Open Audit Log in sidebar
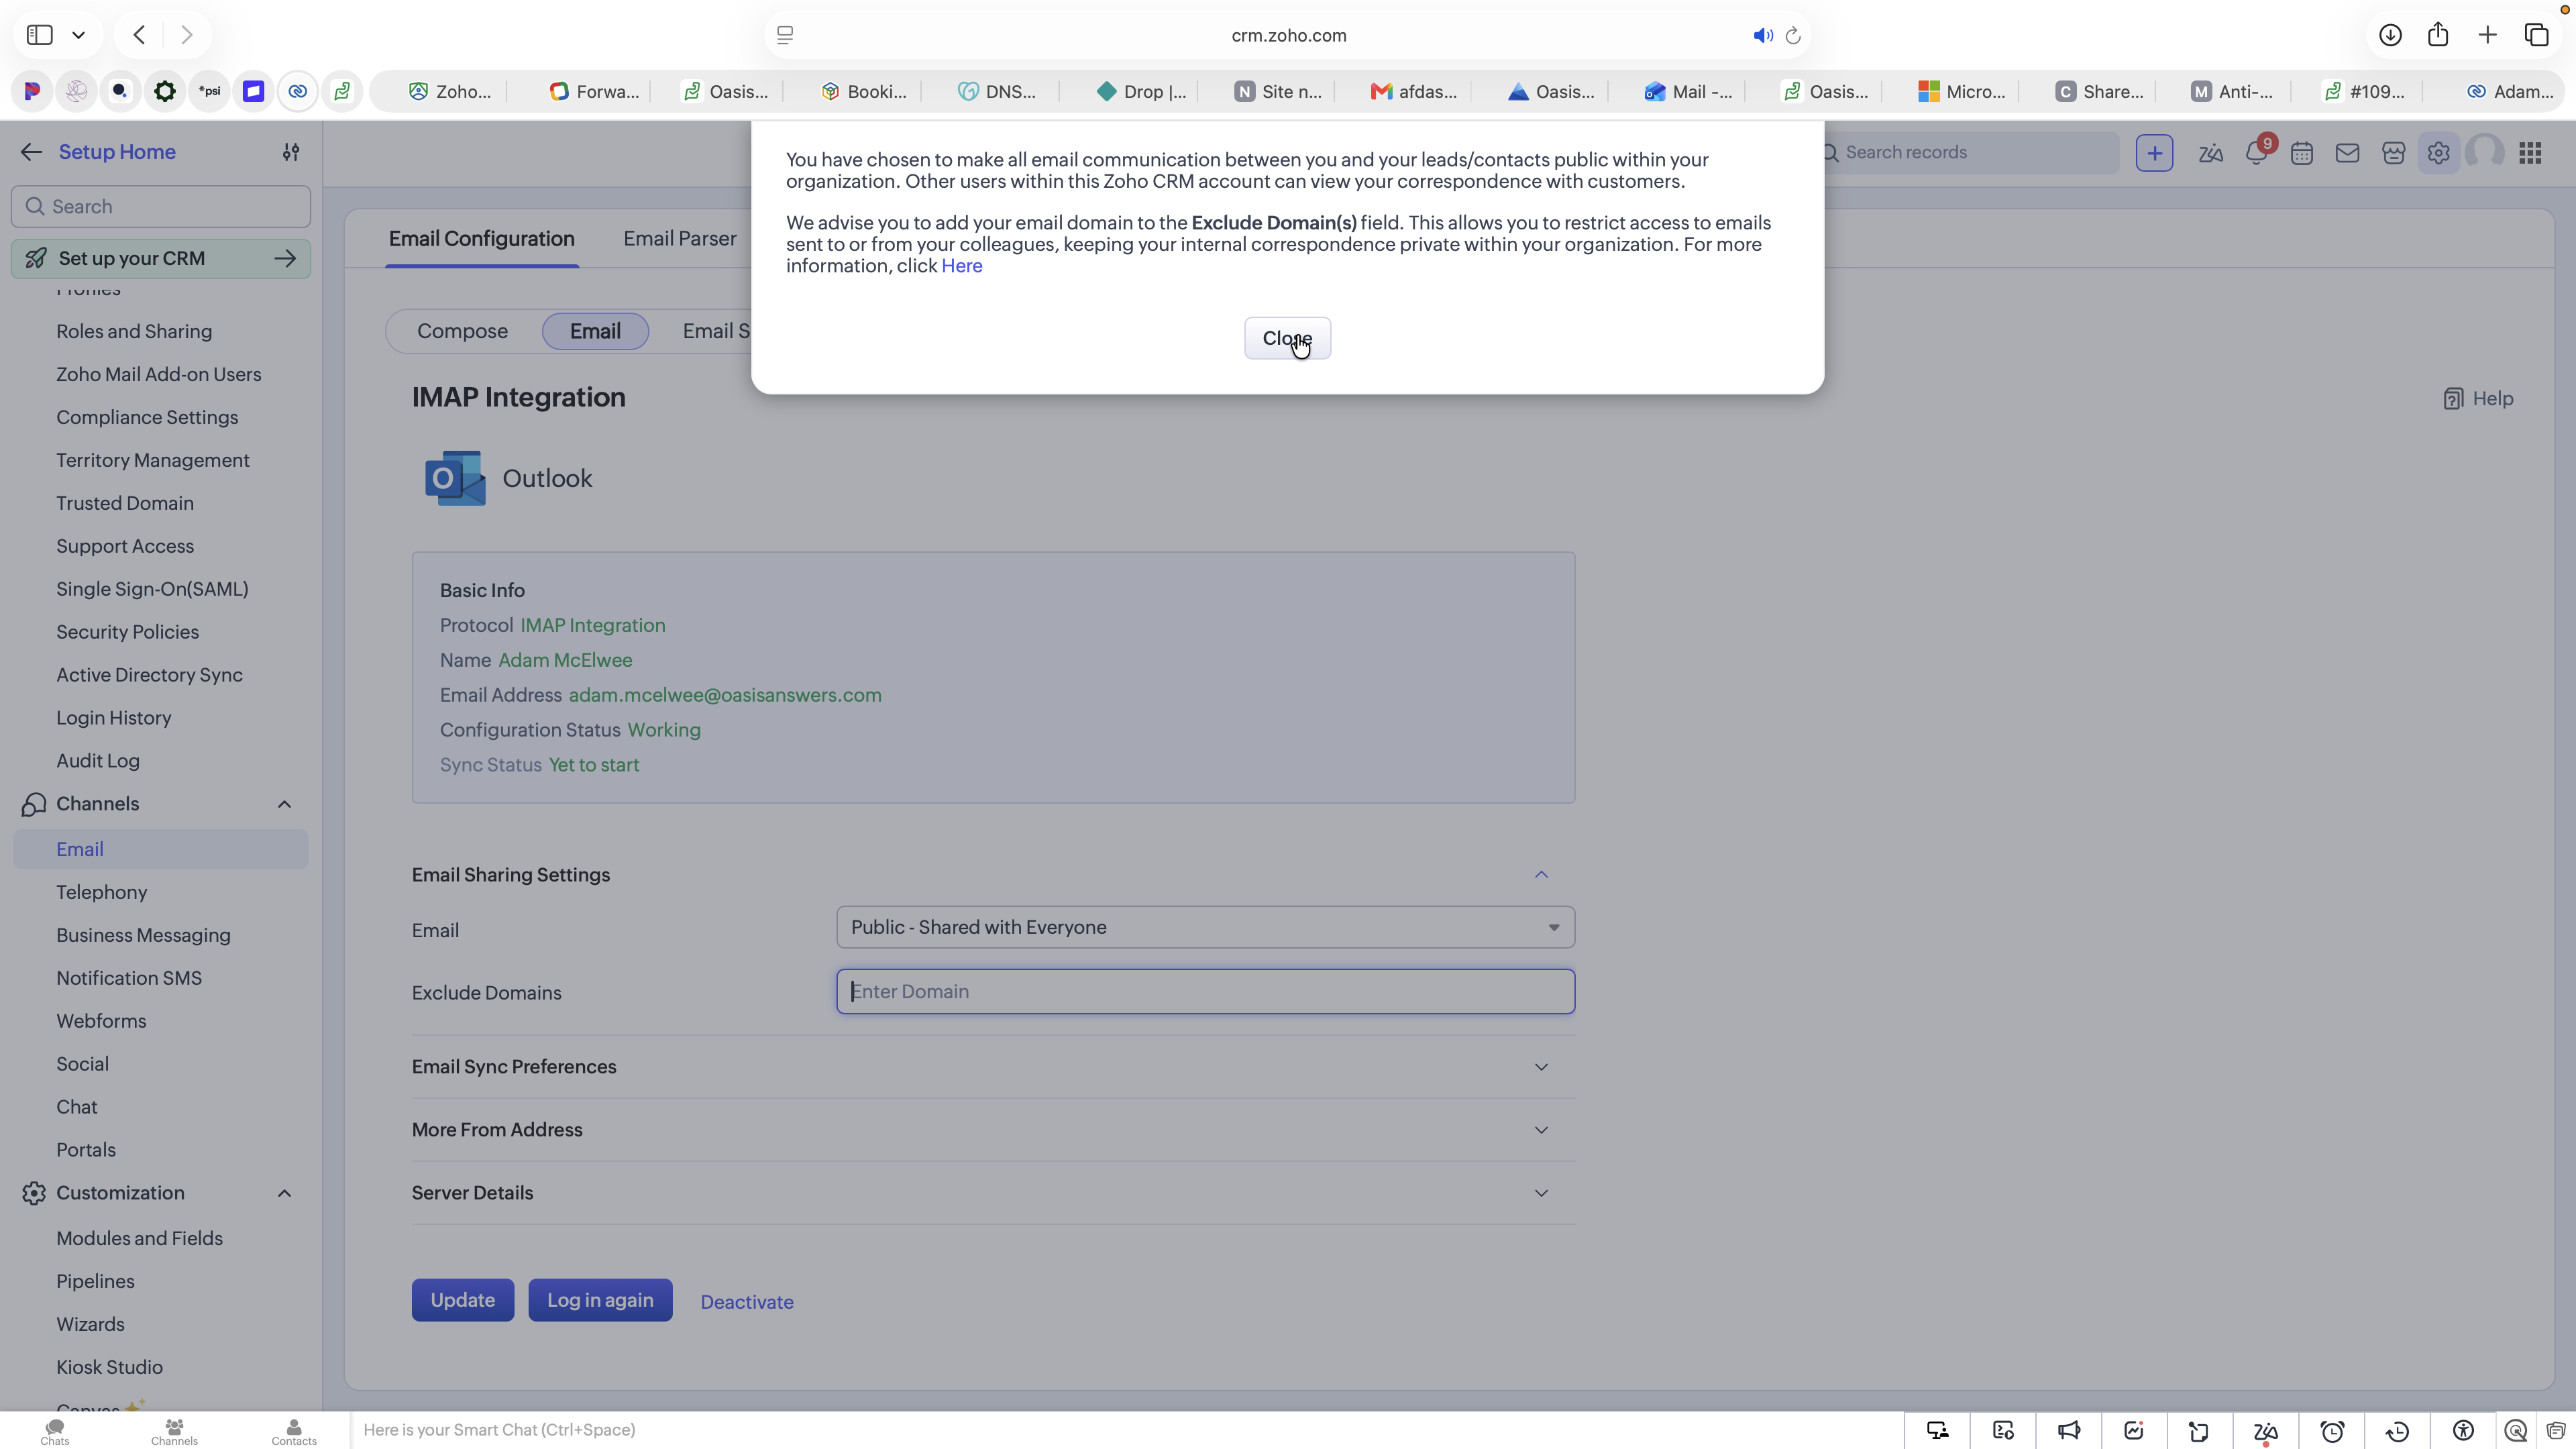 pos(98,761)
